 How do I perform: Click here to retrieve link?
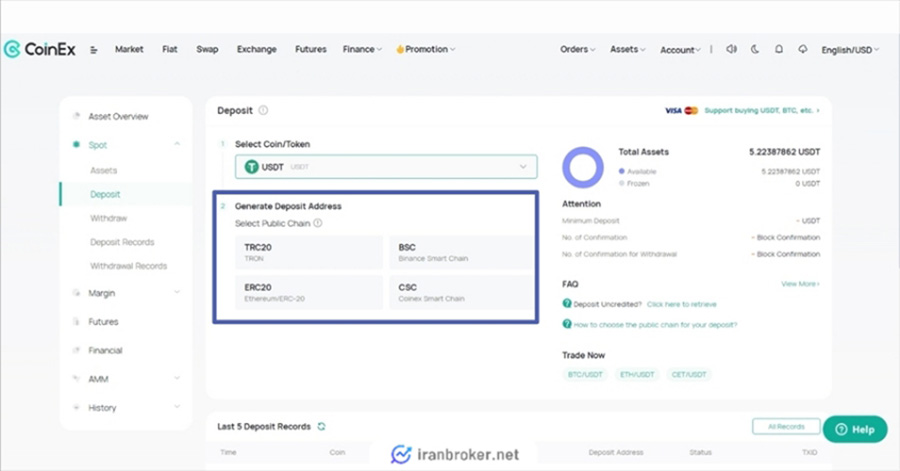click(x=681, y=304)
